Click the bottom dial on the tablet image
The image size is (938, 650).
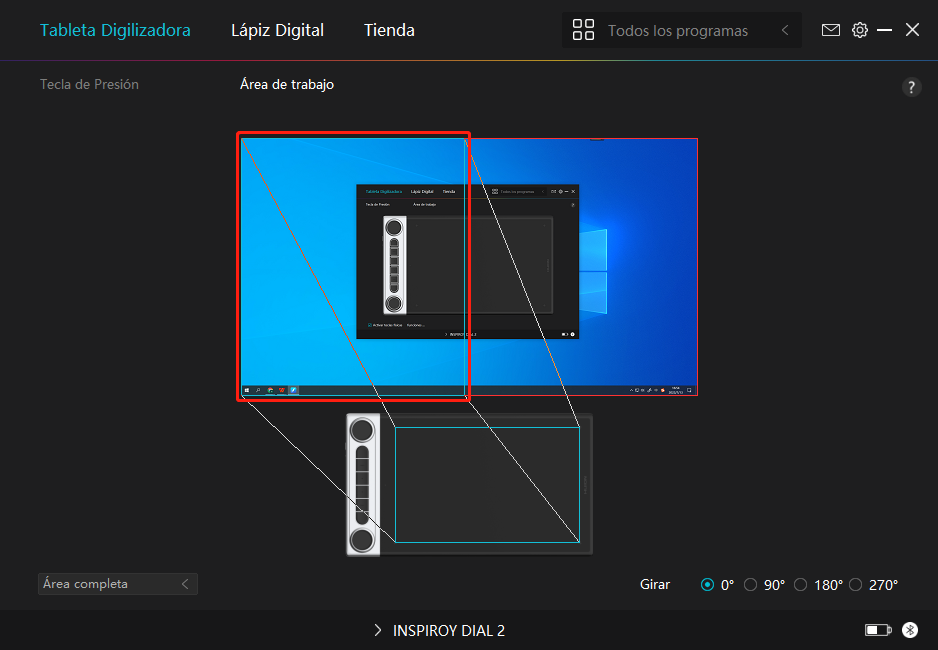[363, 539]
